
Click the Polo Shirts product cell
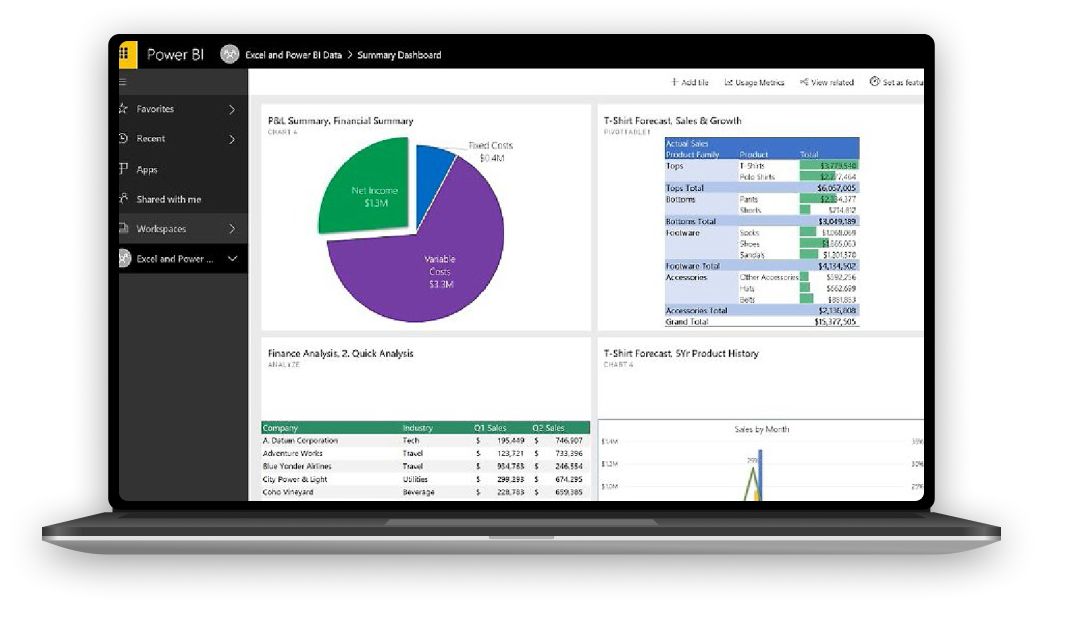pyautogui.click(x=757, y=177)
